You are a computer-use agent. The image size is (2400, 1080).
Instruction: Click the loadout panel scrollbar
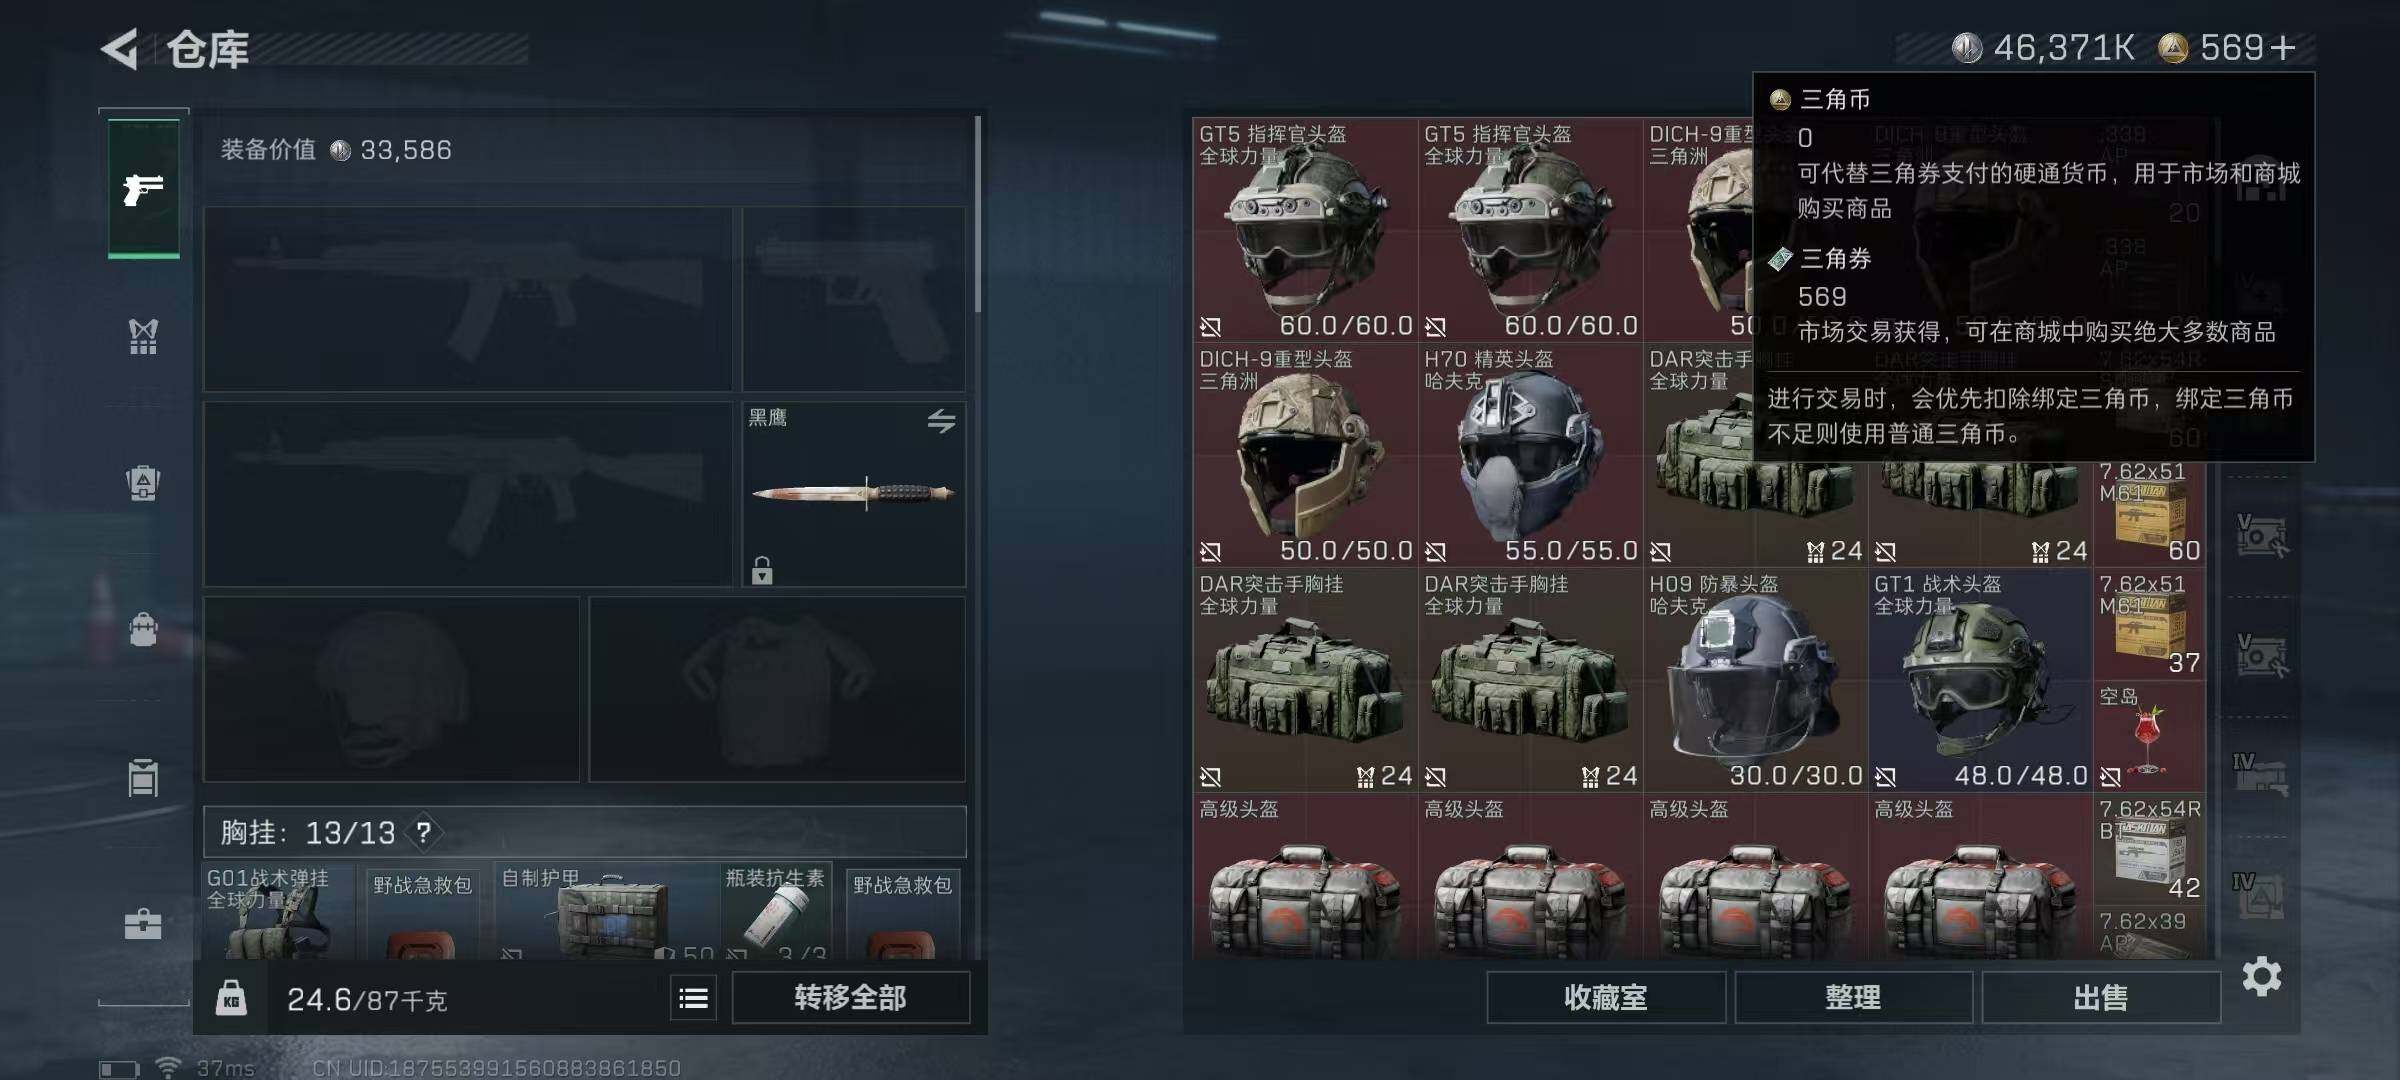(977, 215)
